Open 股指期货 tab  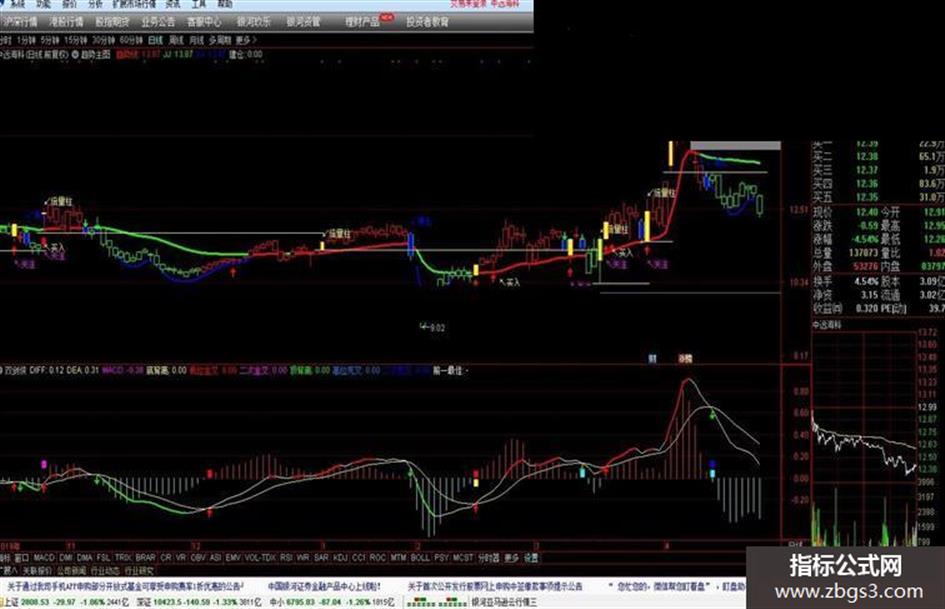tap(113, 22)
